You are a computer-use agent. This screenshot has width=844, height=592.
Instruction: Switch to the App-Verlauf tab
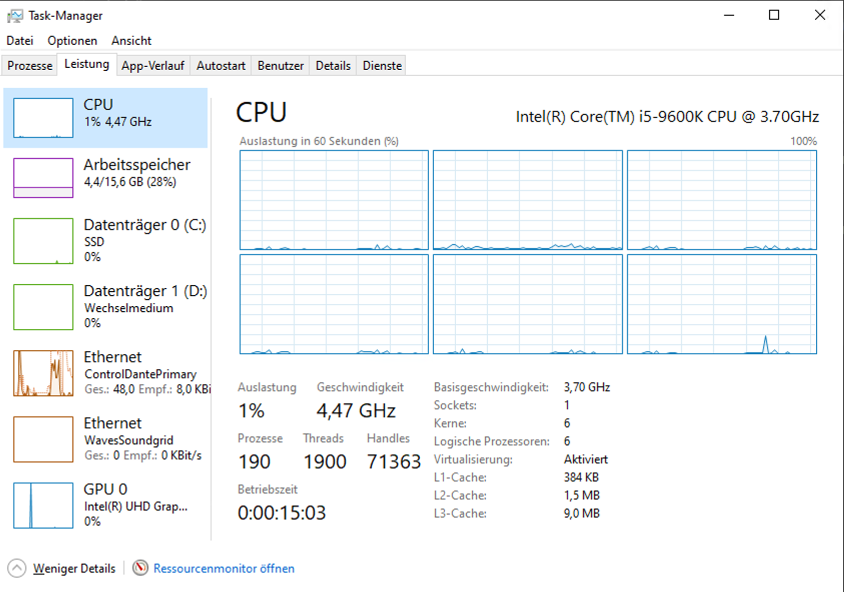pos(152,66)
